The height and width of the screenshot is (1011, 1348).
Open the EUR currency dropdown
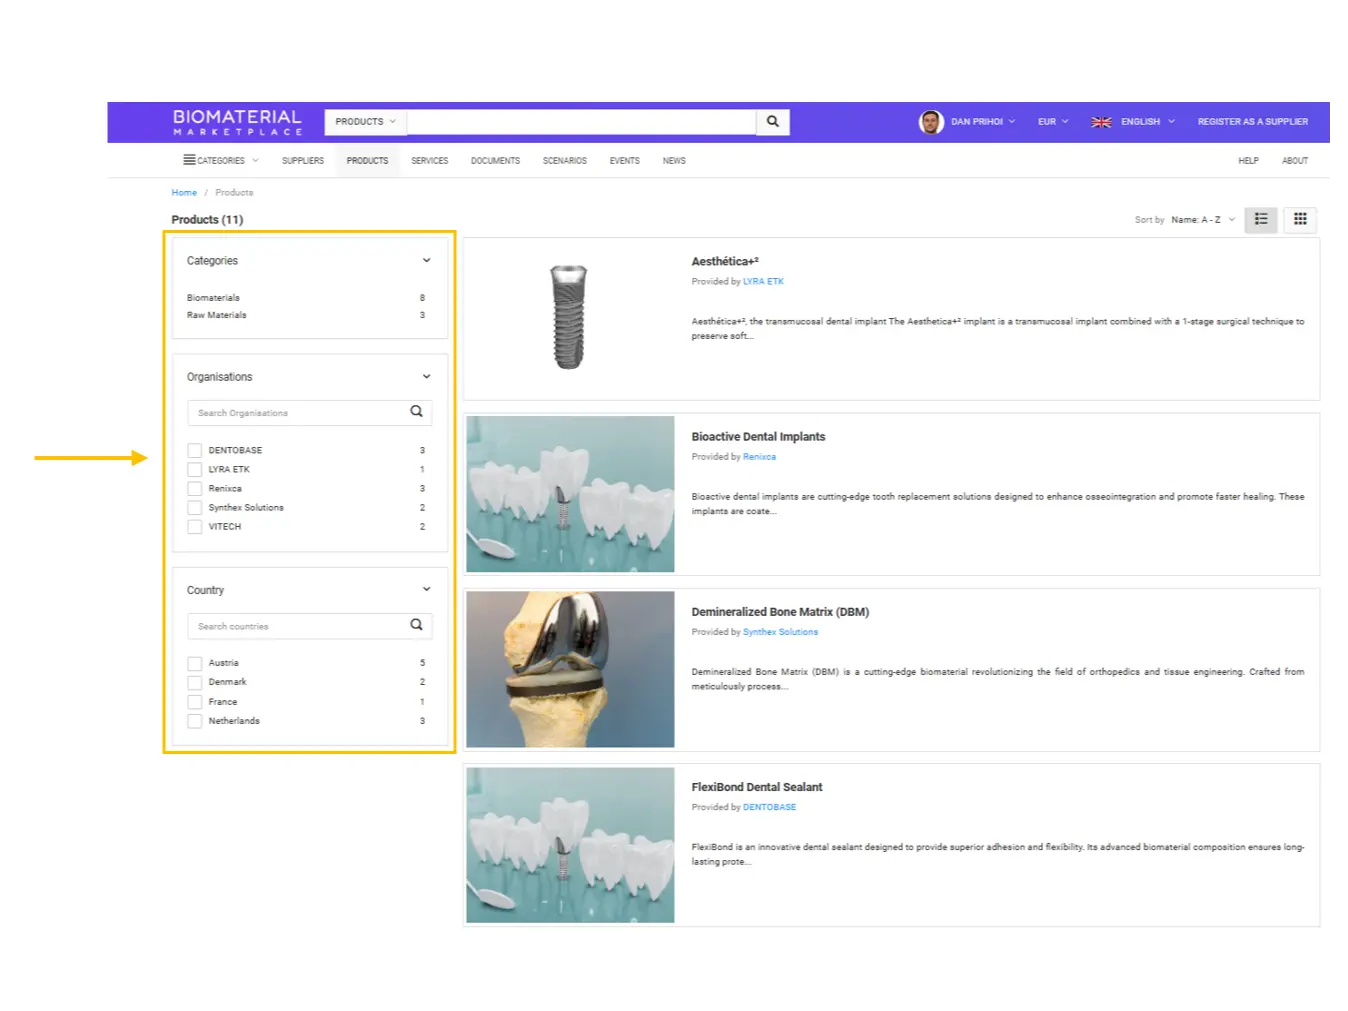tap(1053, 122)
